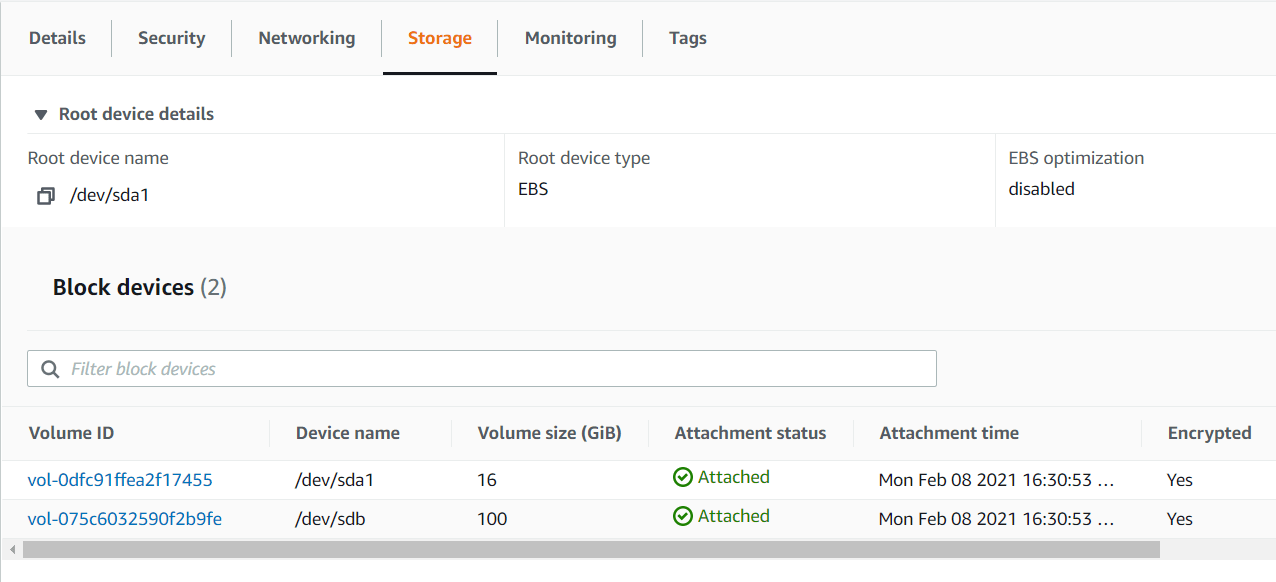Open volume vol-0dfc91ffea2f17455
Screen dimensions: 1276x582
pyautogui.click(x=121, y=480)
